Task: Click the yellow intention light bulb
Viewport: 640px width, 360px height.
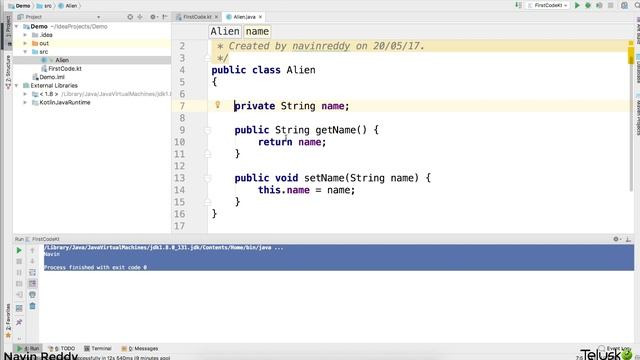Action: (x=218, y=105)
